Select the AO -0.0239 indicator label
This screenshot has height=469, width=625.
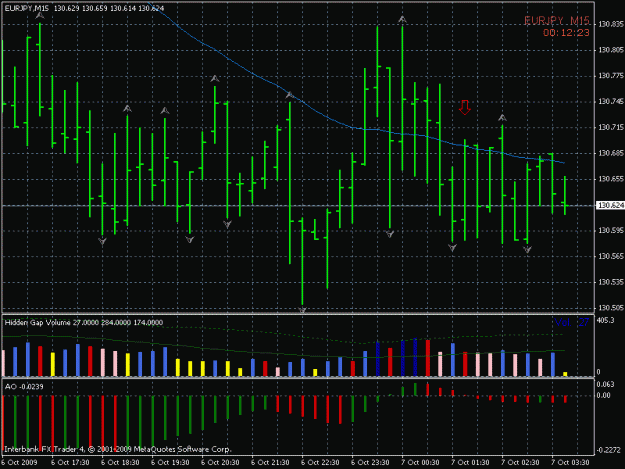(24, 387)
